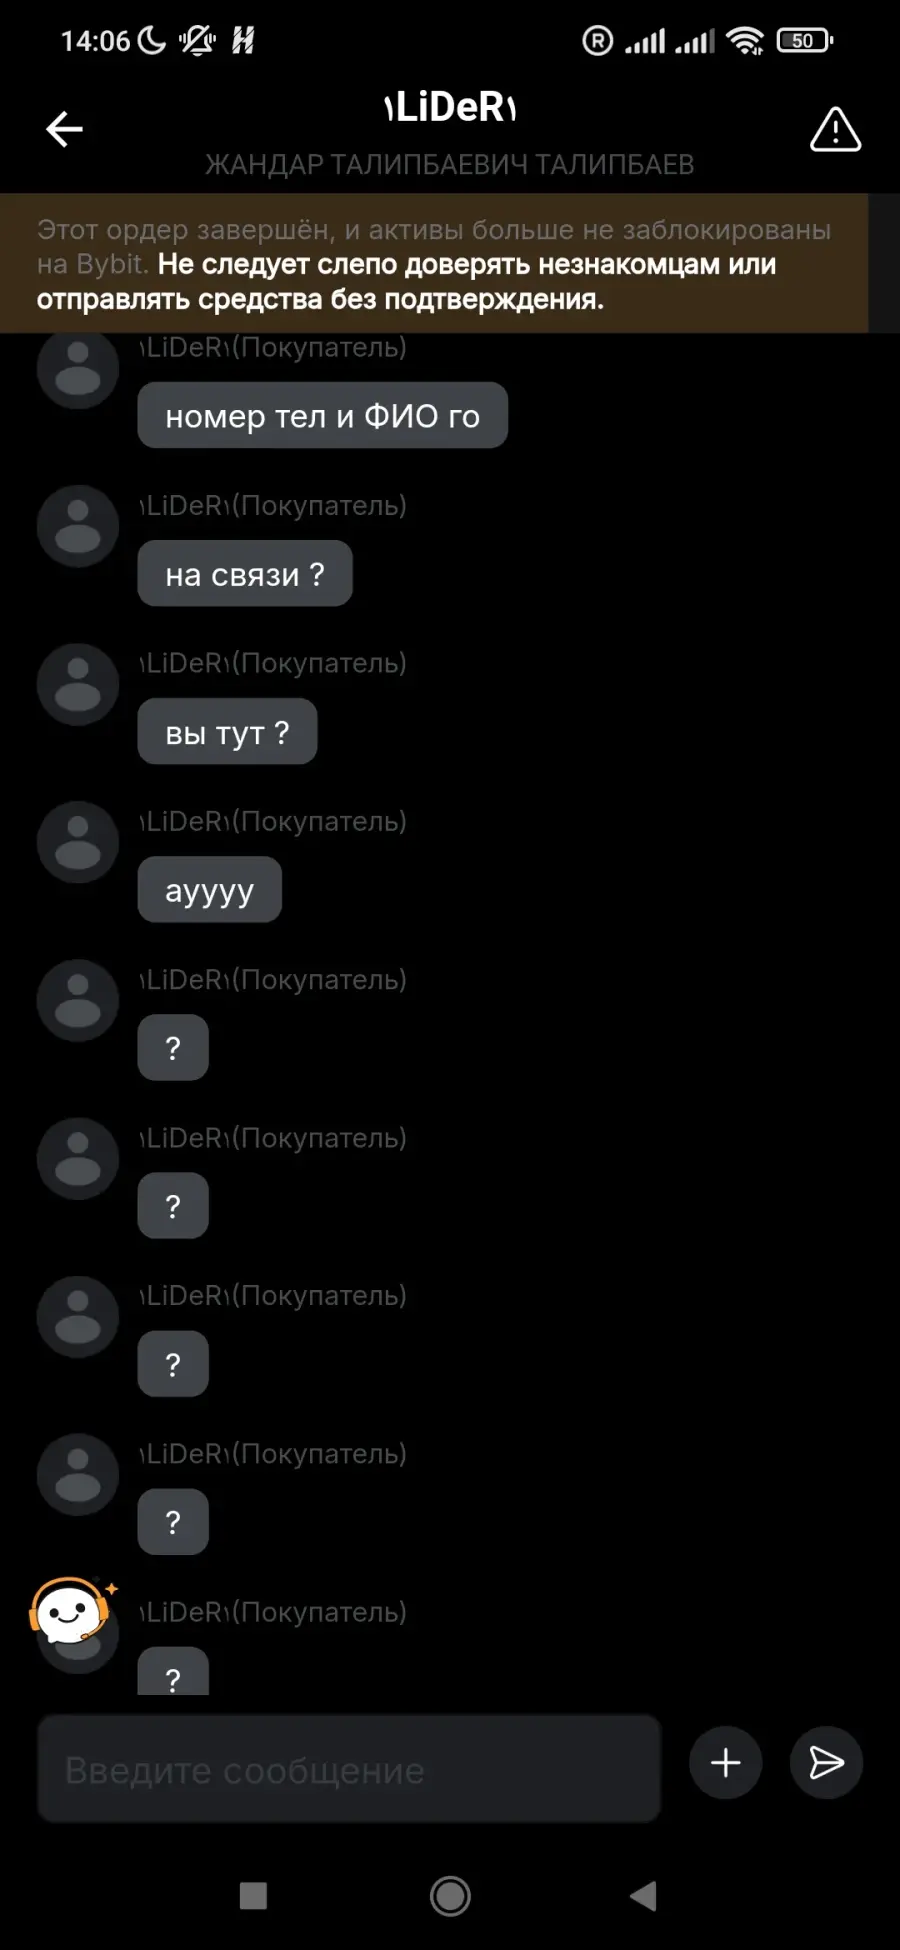Tap the back arrow icon

coord(65,129)
